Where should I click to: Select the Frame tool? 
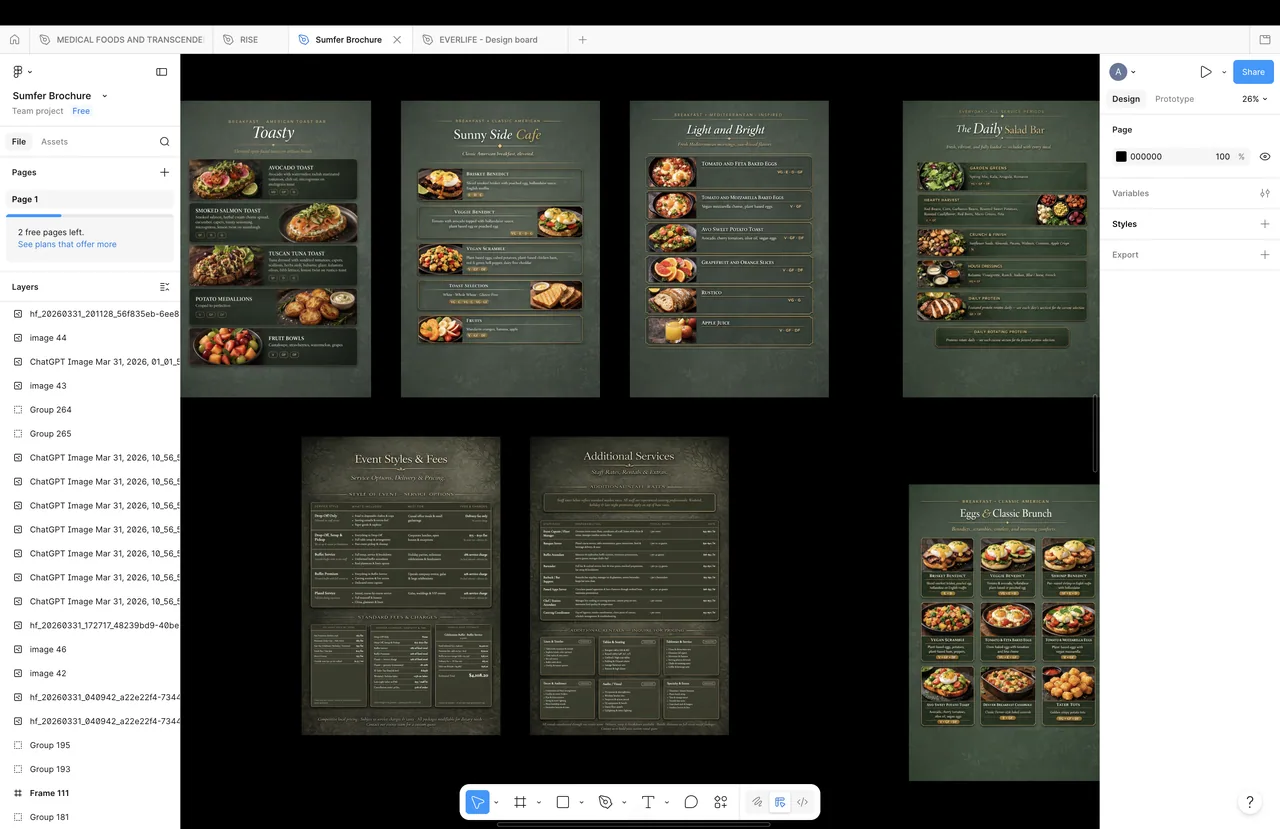click(x=520, y=802)
